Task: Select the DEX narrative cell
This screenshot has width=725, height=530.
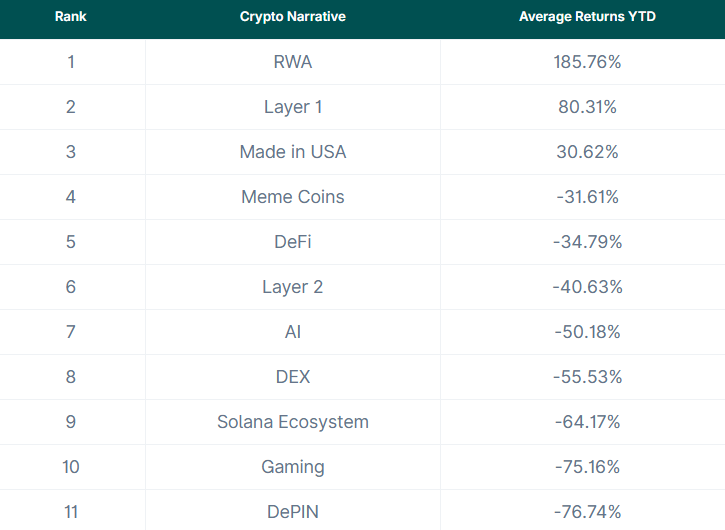Action: tap(293, 377)
